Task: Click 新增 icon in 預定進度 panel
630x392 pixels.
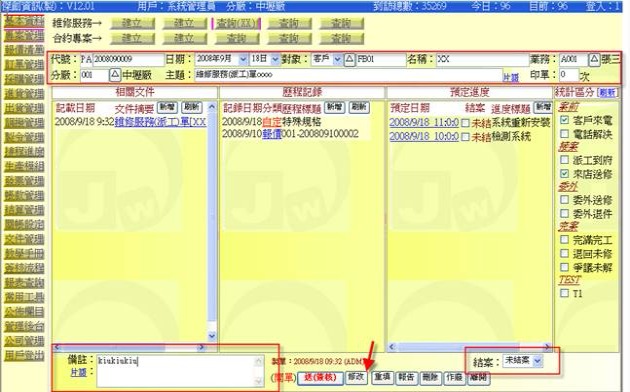Action: (543, 107)
